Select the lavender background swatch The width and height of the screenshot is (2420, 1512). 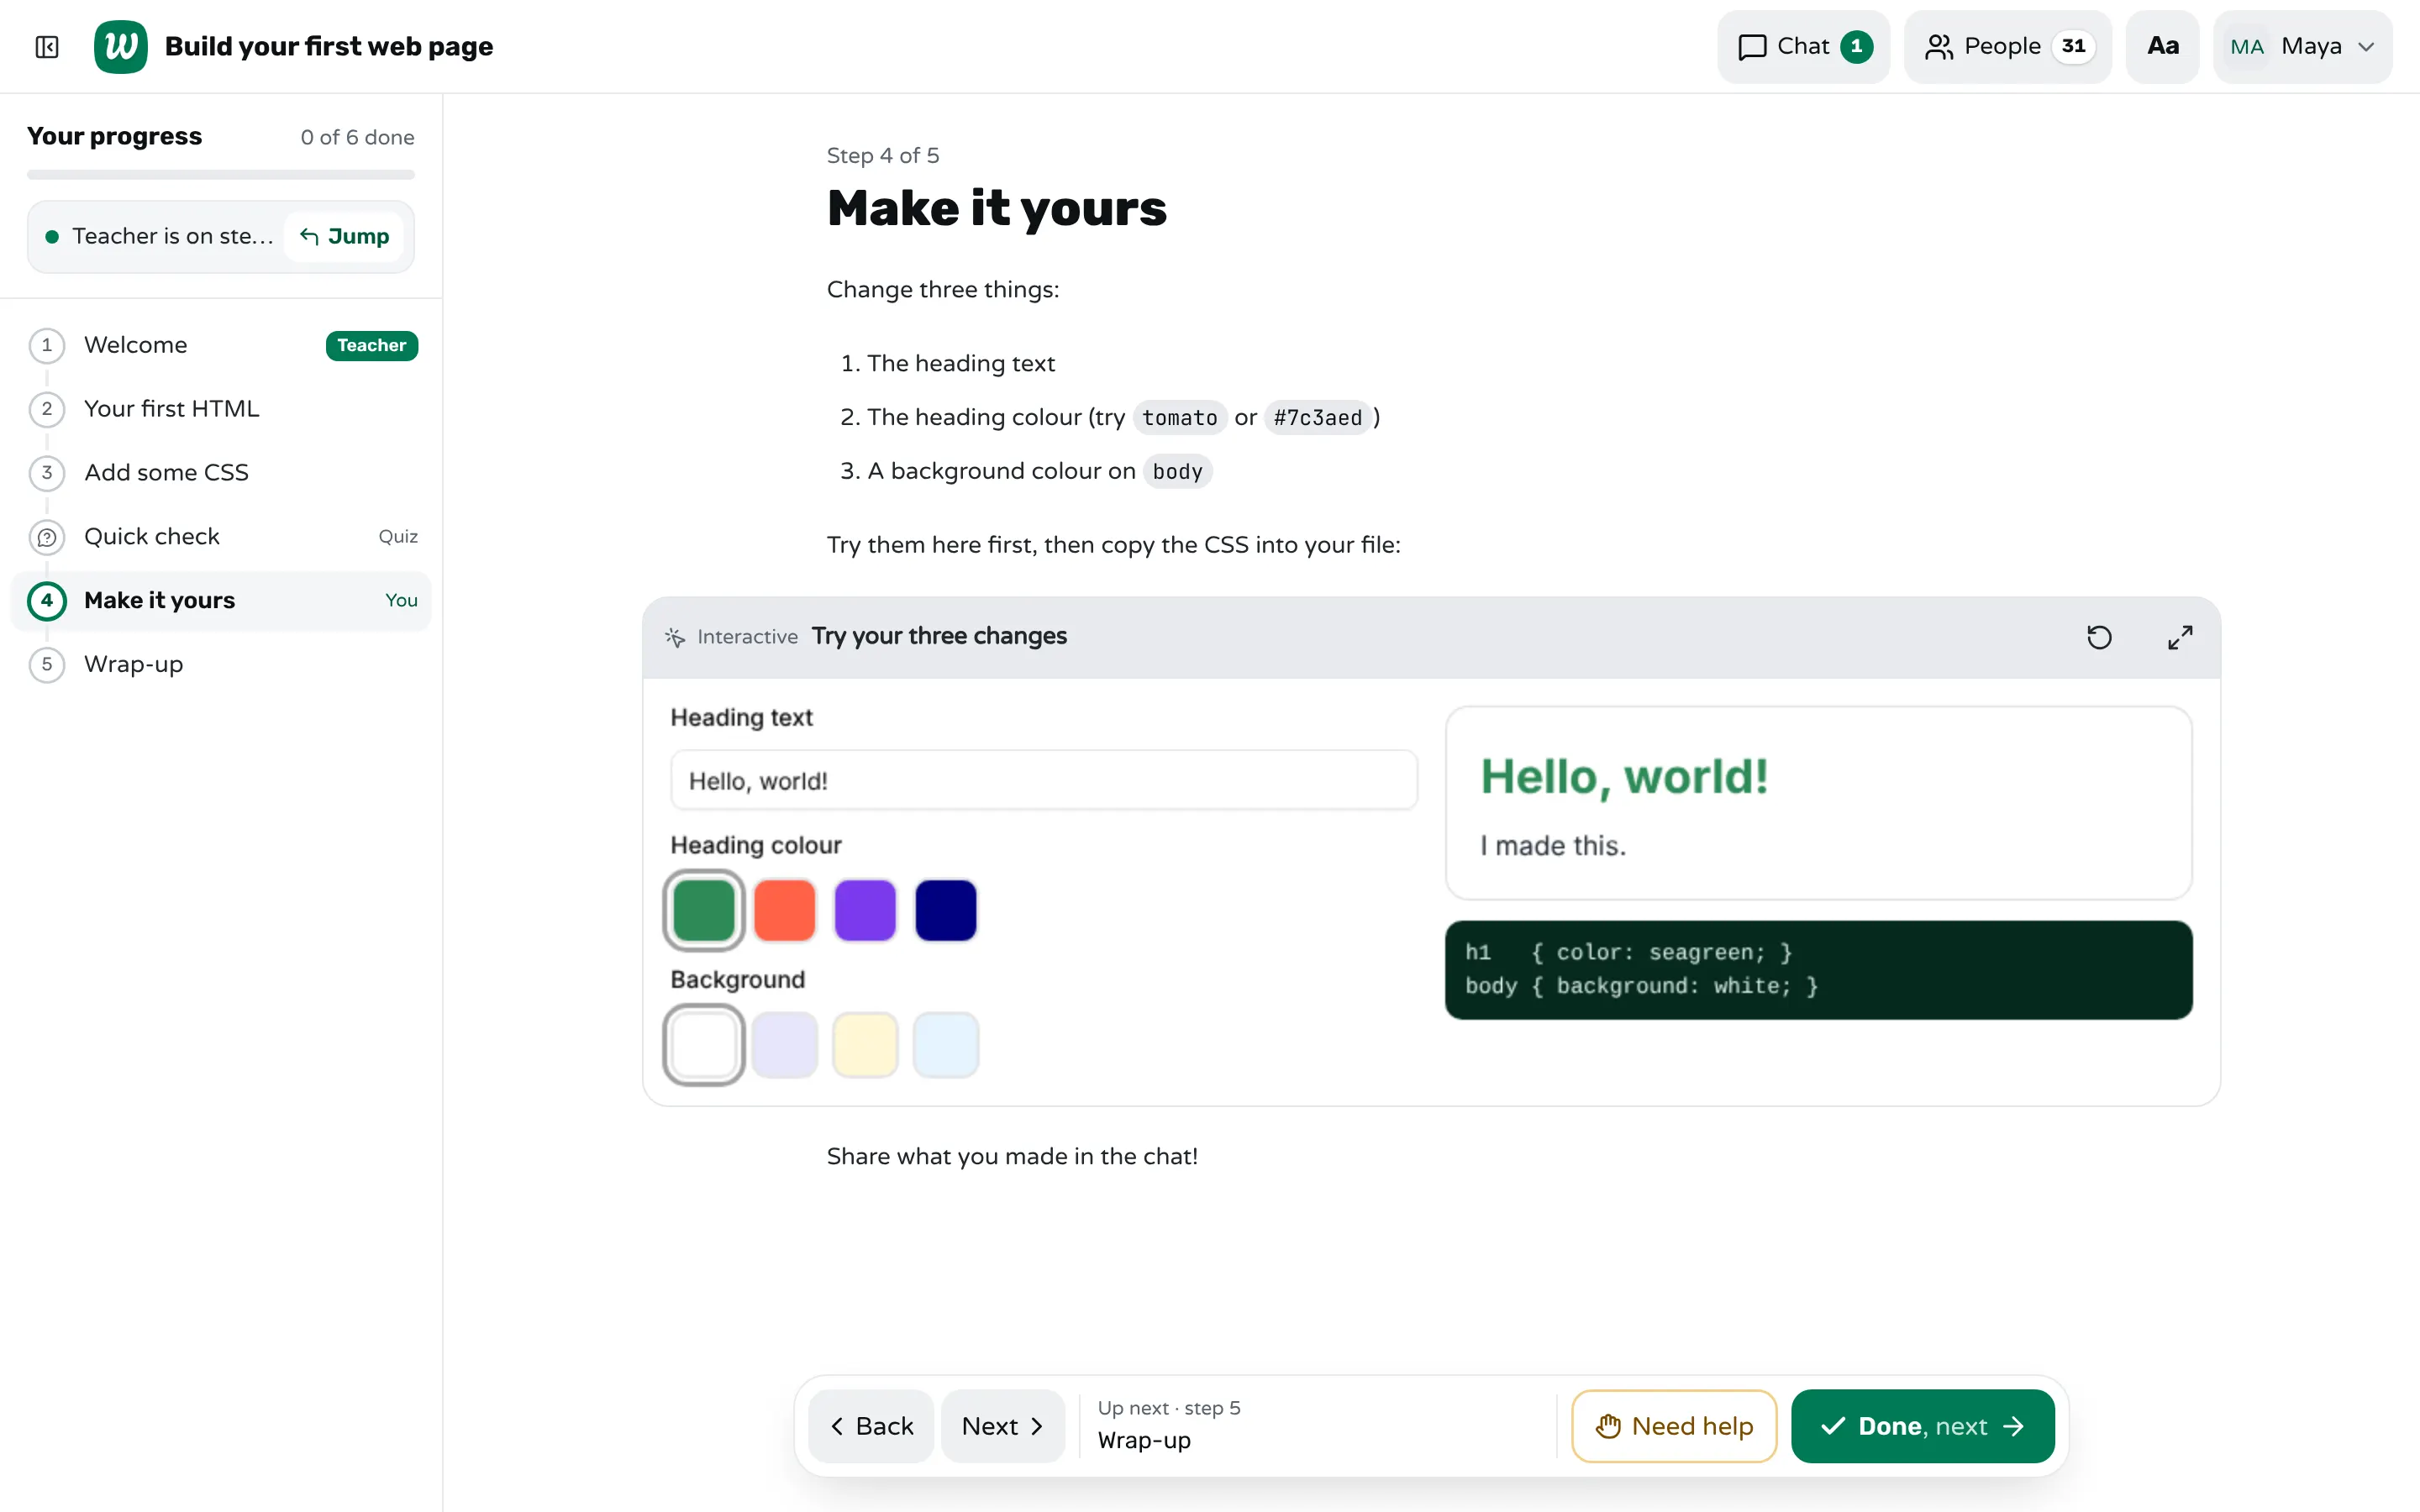[x=785, y=1045]
